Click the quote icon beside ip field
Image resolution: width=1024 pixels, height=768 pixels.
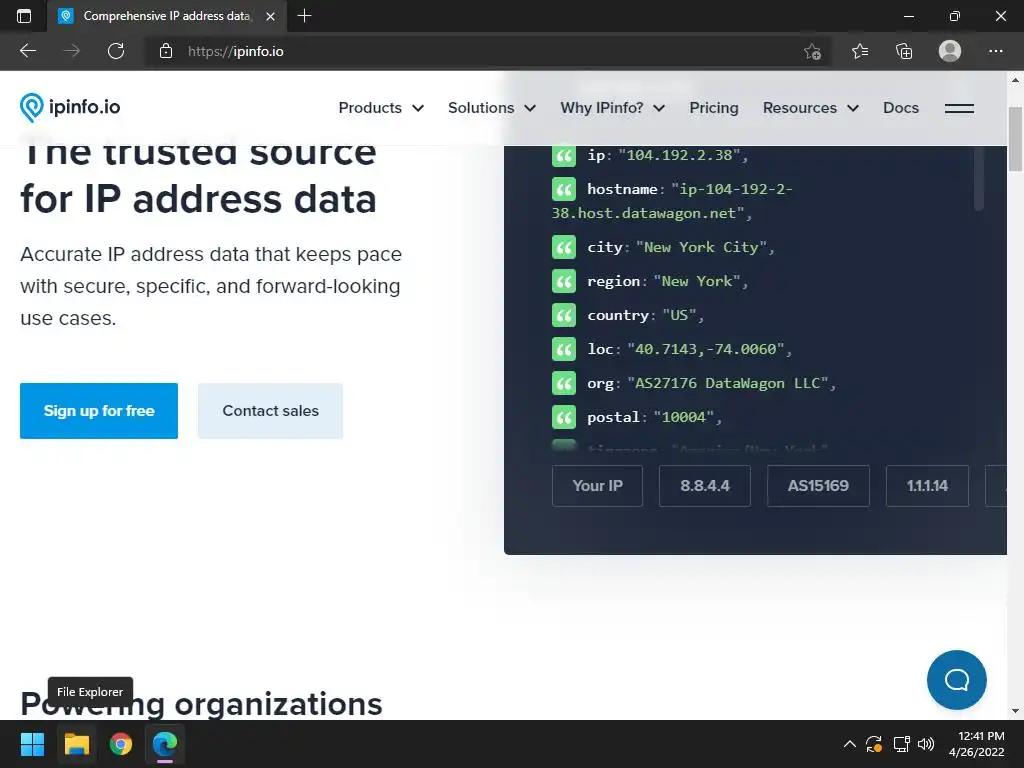point(564,155)
